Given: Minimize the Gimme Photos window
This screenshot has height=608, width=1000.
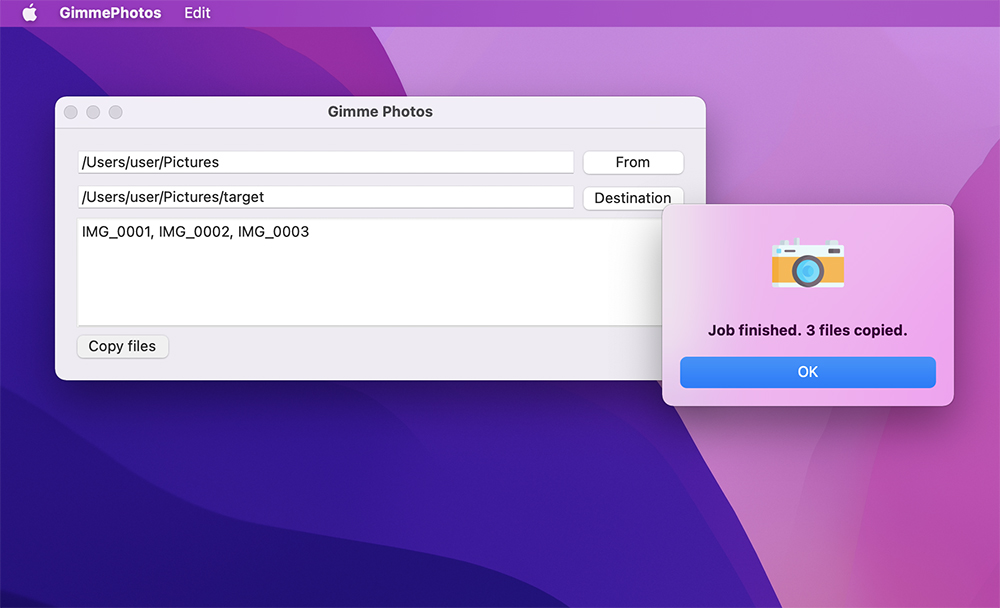Looking at the screenshot, I should tap(93, 112).
